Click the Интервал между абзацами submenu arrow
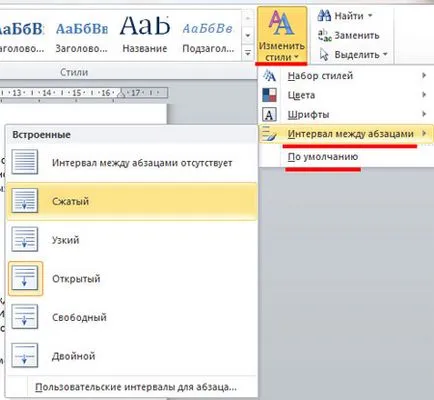The width and height of the screenshot is (434, 400). [424, 133]
